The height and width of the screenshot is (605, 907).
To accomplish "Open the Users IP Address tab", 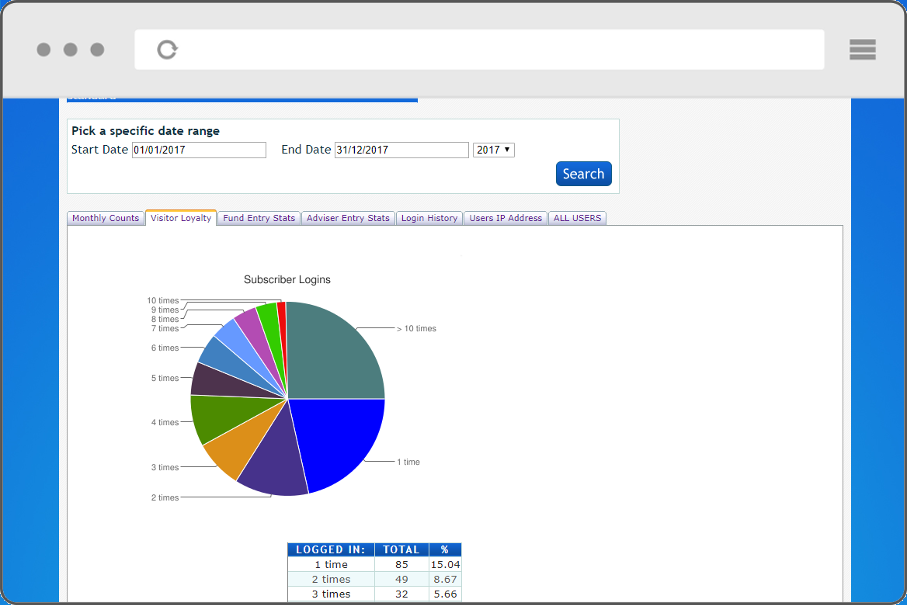I will click(x=506, y=218).
